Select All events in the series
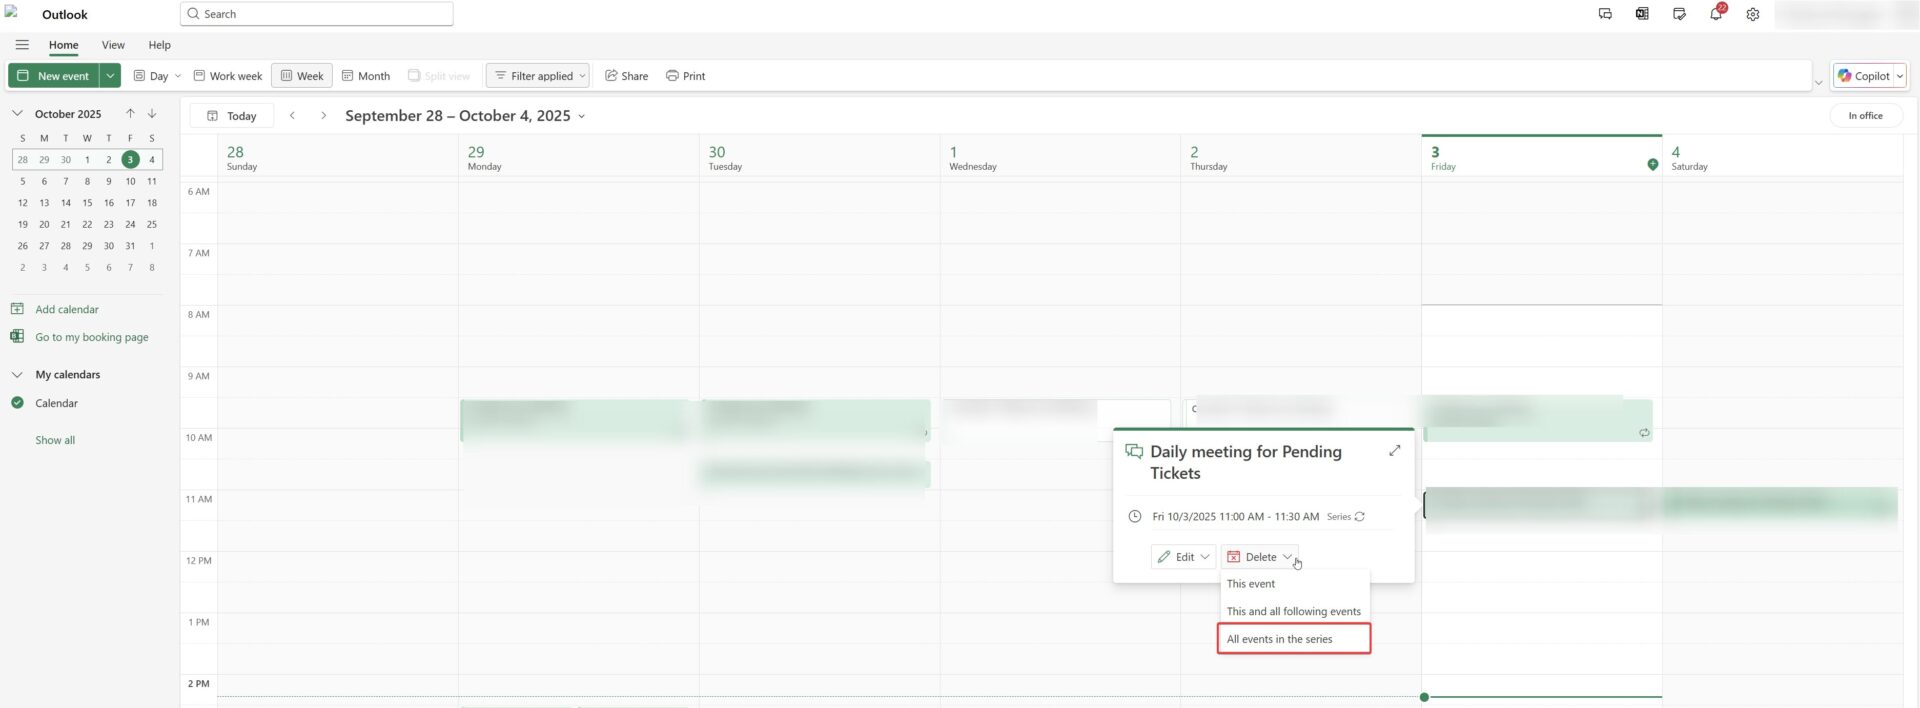 coord(1292,639)
